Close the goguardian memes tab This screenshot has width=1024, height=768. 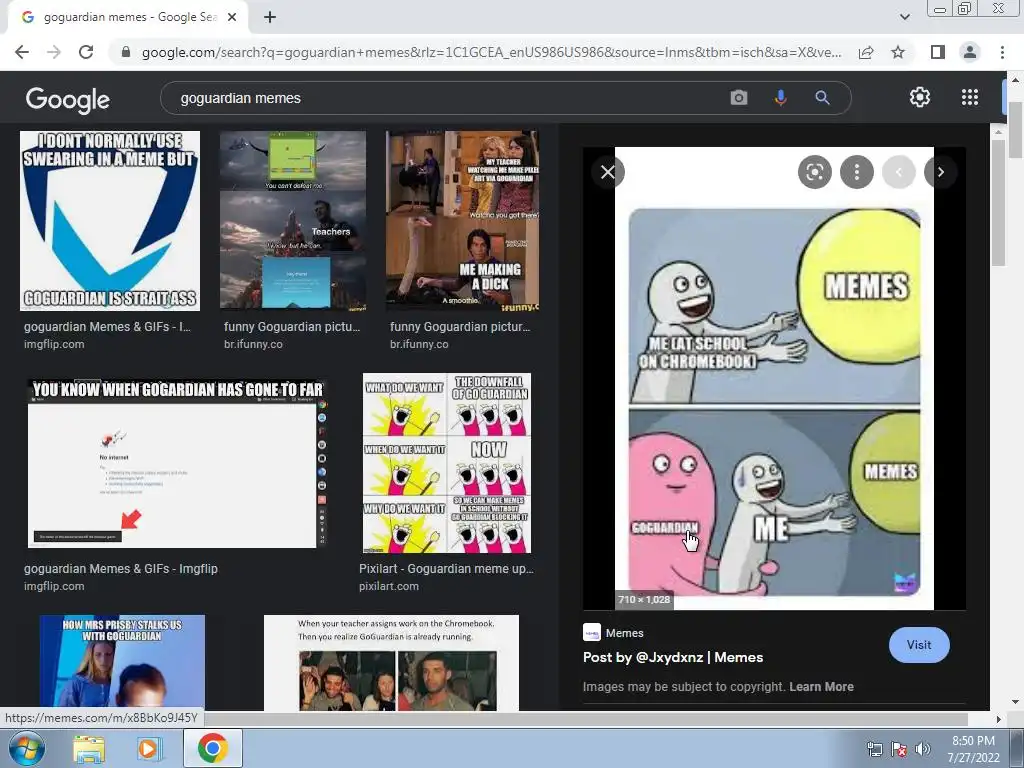tap(232, 18)
